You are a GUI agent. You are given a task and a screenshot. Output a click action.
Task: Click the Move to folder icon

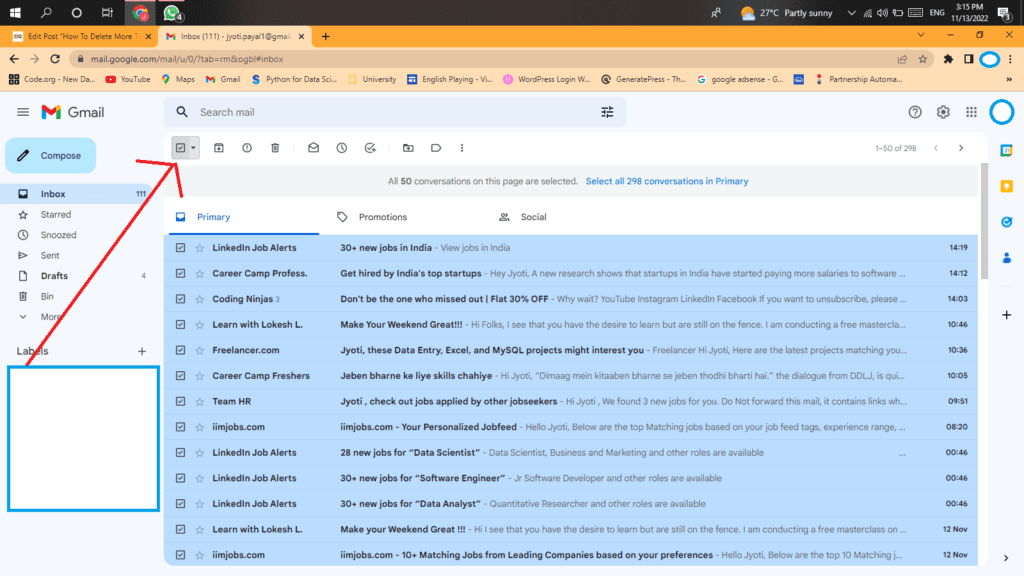pyautogui.click(x=408, y=148)
